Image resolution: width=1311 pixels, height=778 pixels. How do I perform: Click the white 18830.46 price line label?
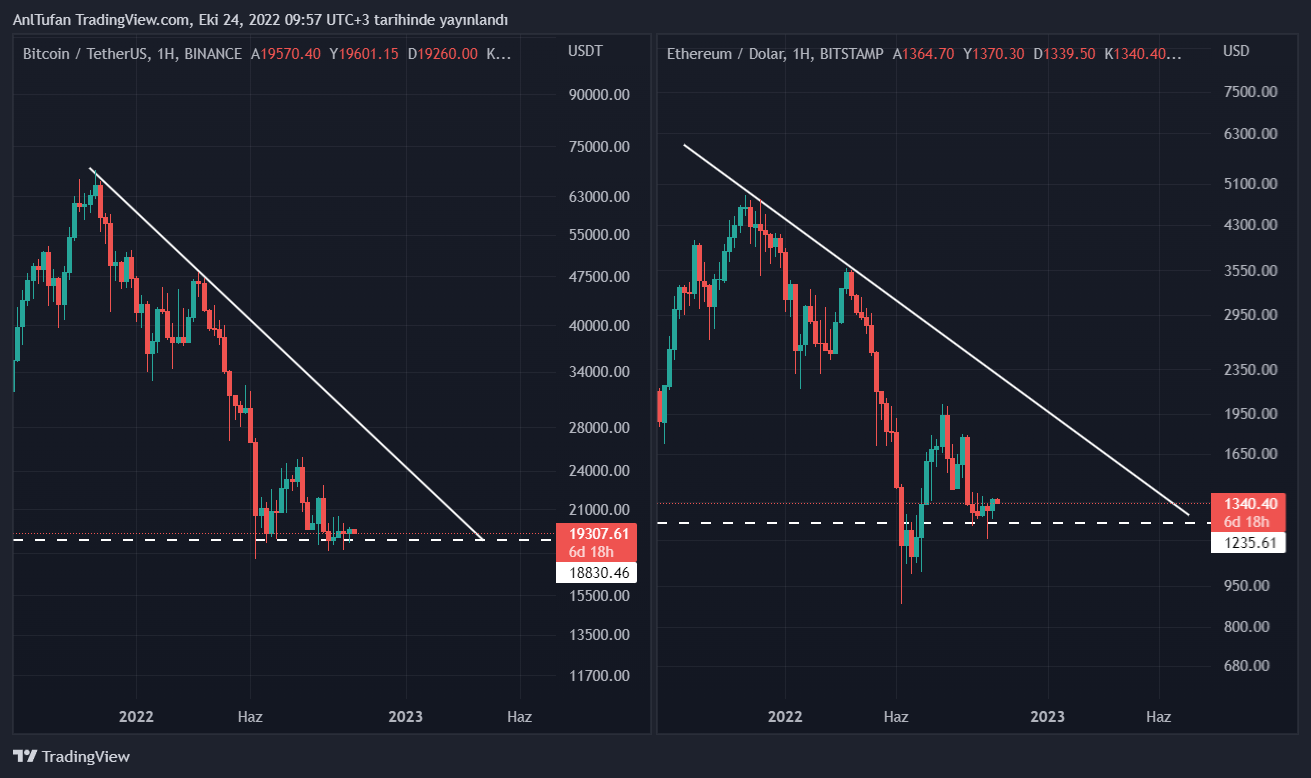click(x=595, y=573)
